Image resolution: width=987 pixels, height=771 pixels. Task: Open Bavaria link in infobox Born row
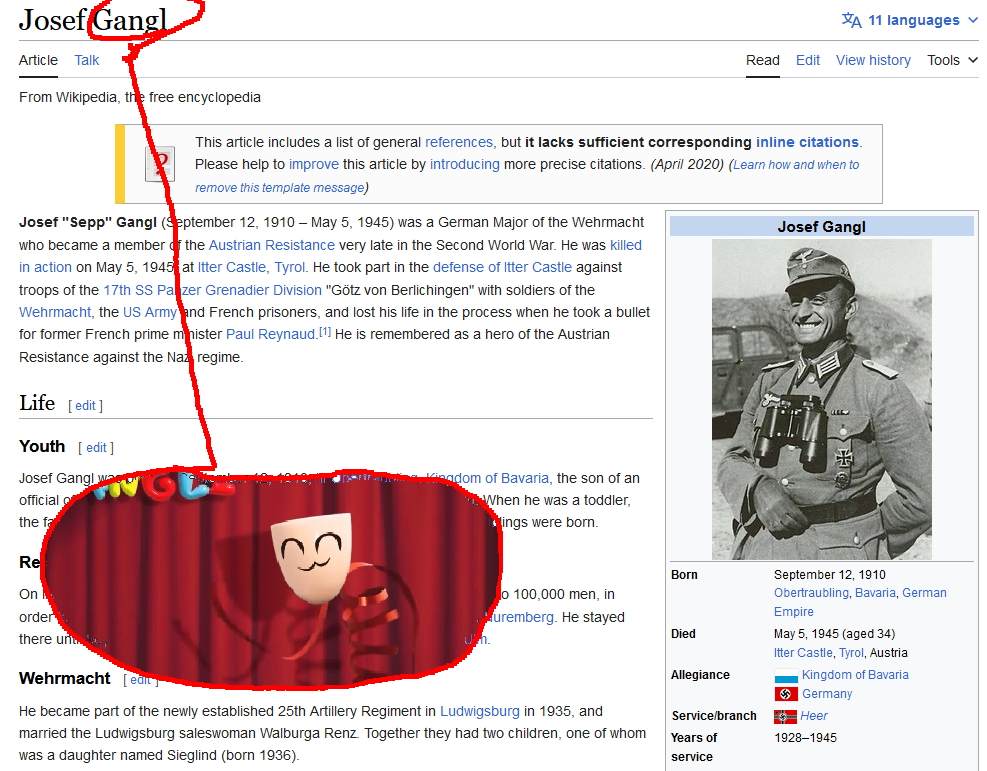point(875,593)
